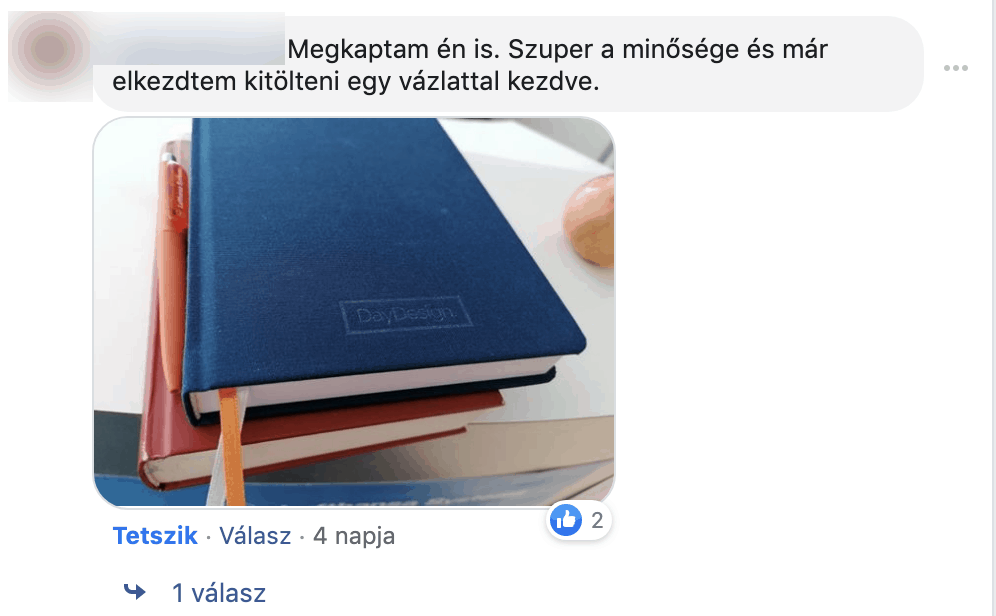The width and height of the screenshot is (996, 616).
Task: Click the reaction pill showing like and 2
Action: [579, 521]
